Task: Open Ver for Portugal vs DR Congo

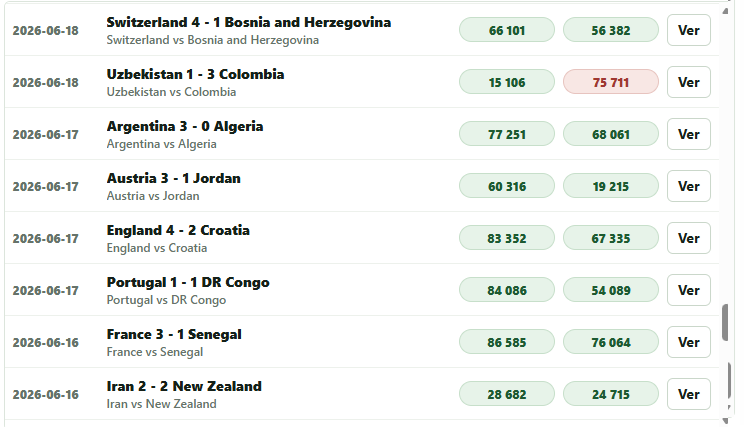Action: point(688,290)
